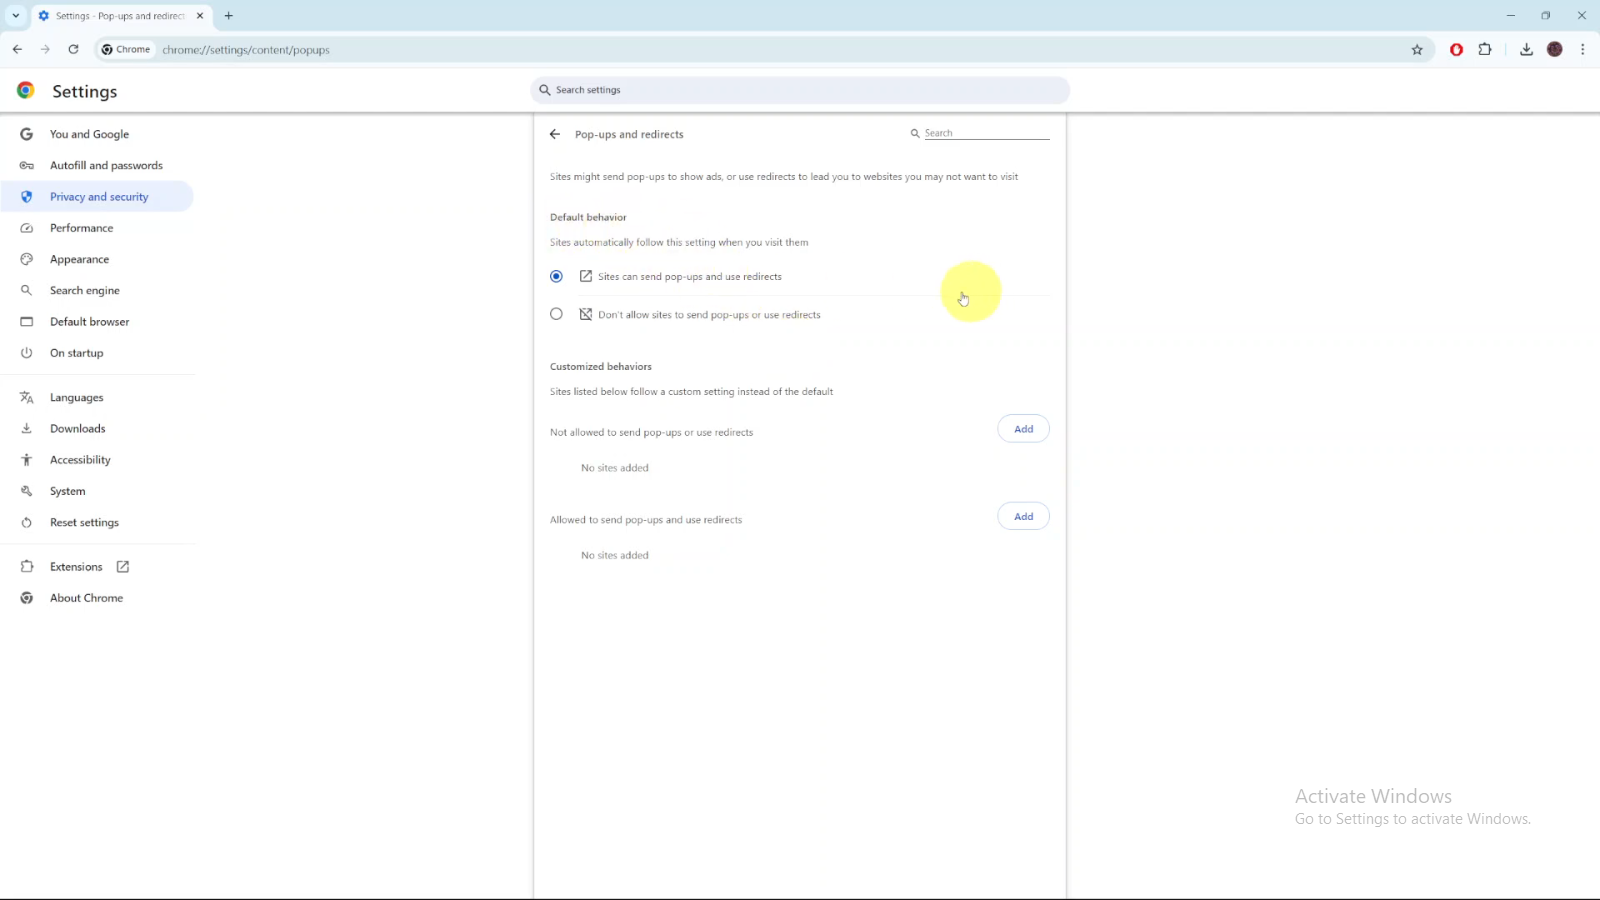
Task: Reload the page with refresh icon
Action: pyautogui.click(x=73, y=49)
